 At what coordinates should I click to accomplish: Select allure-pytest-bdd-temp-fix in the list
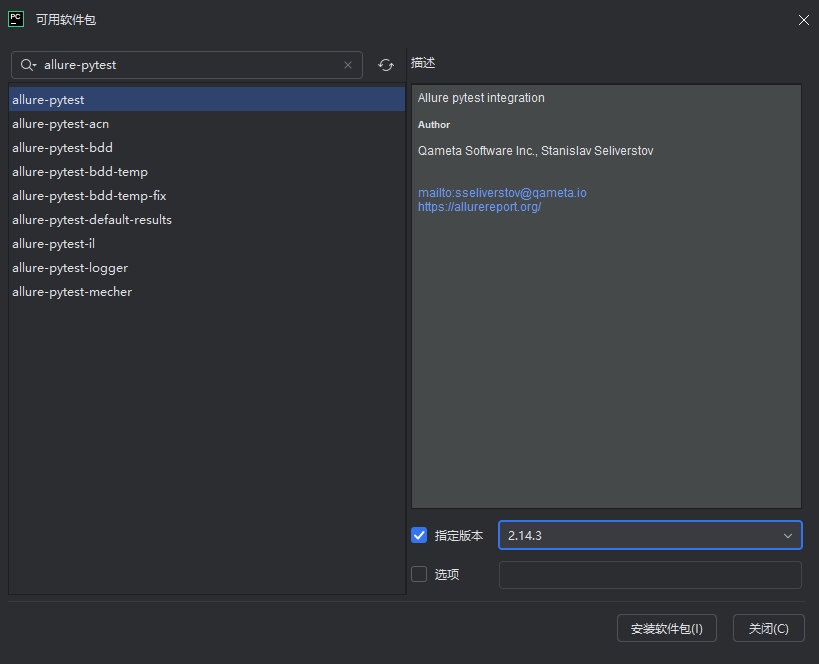[207, 196]
